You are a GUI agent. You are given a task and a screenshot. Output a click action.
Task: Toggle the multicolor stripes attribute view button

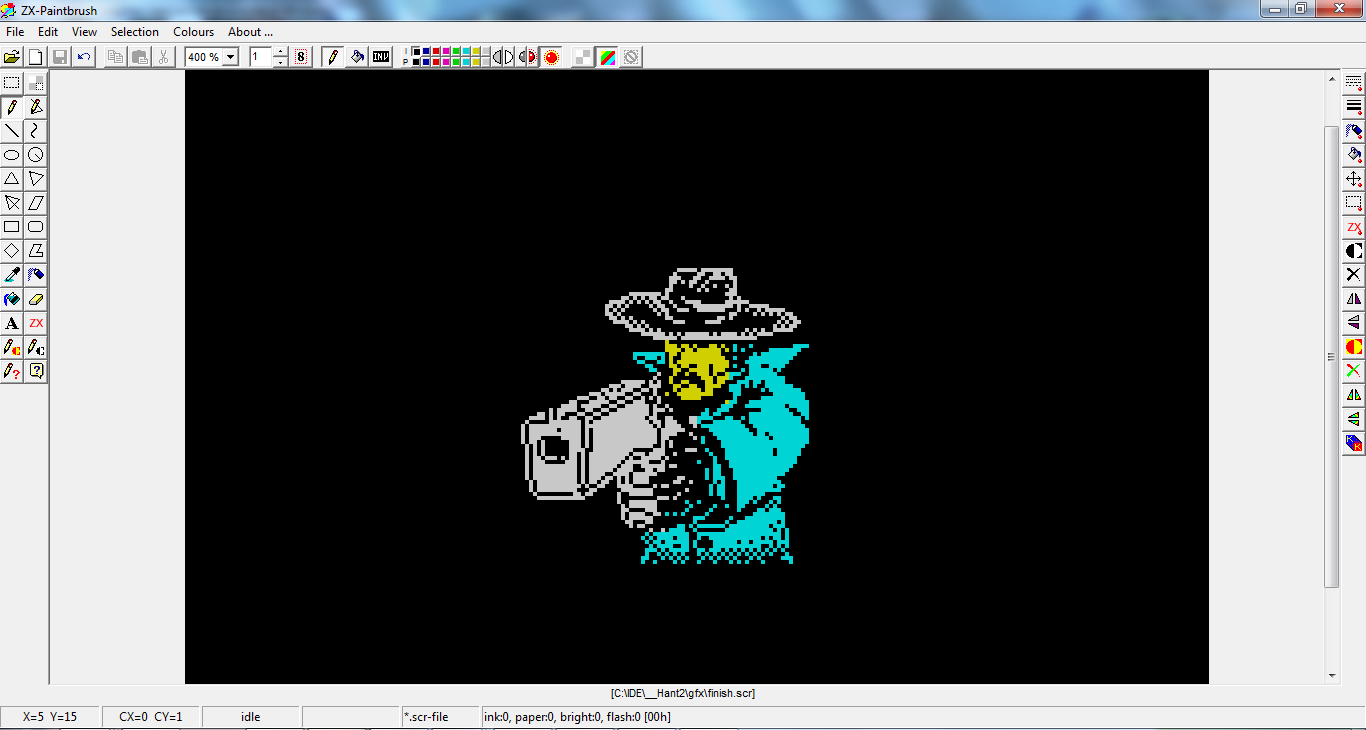[607, 57]
